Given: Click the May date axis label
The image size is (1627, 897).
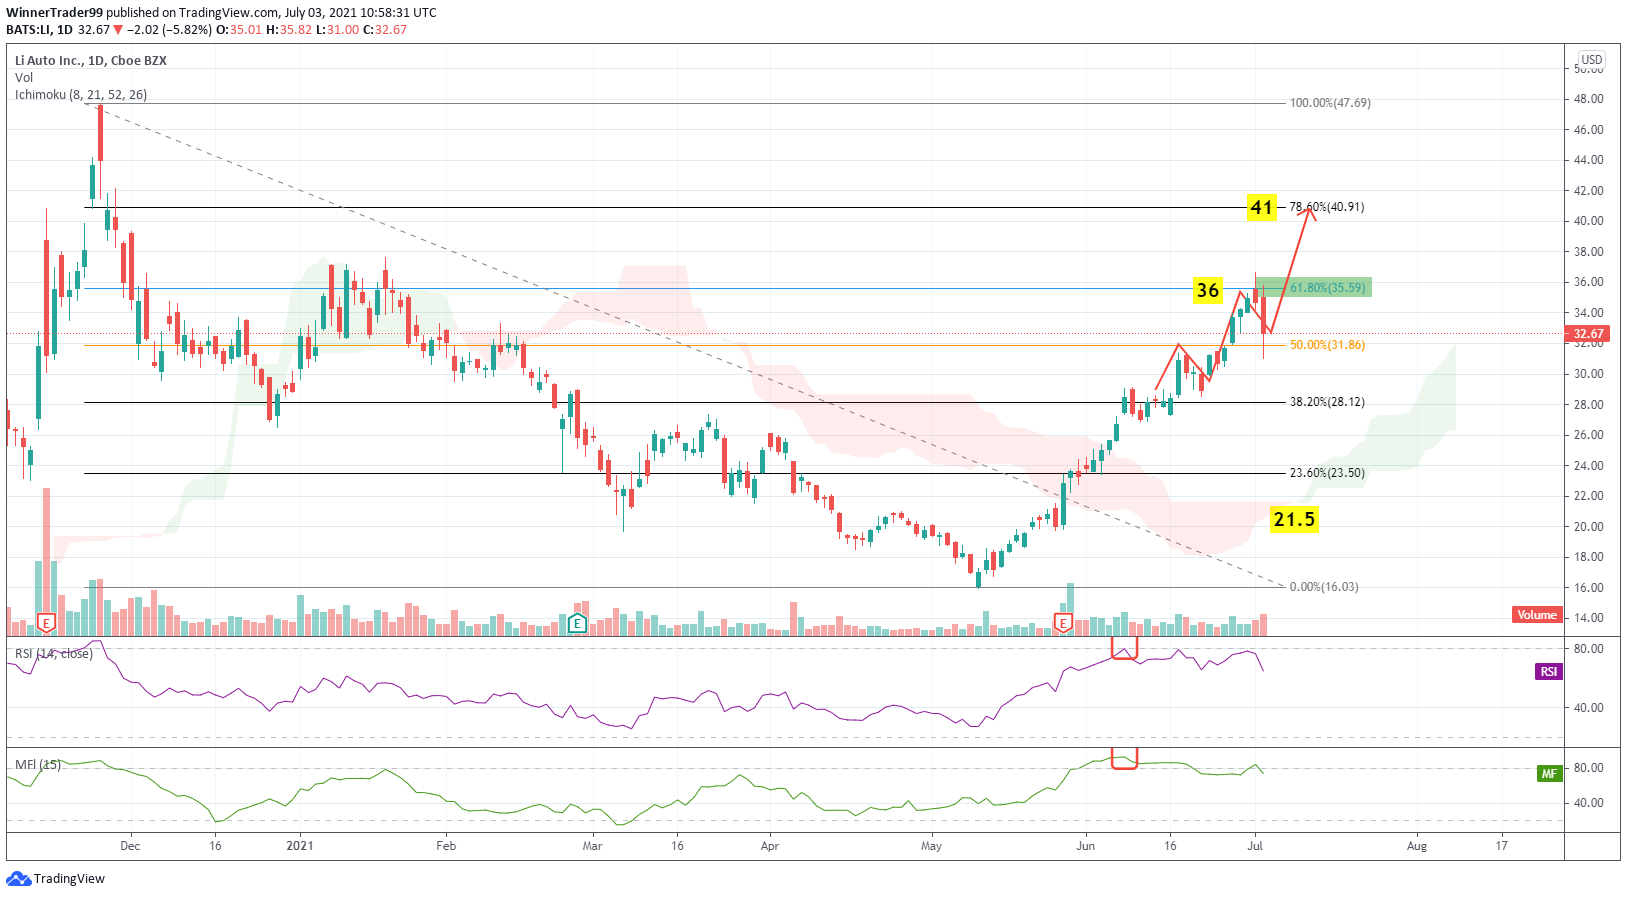Looking at the screenshot, I should tap(931, 846).
